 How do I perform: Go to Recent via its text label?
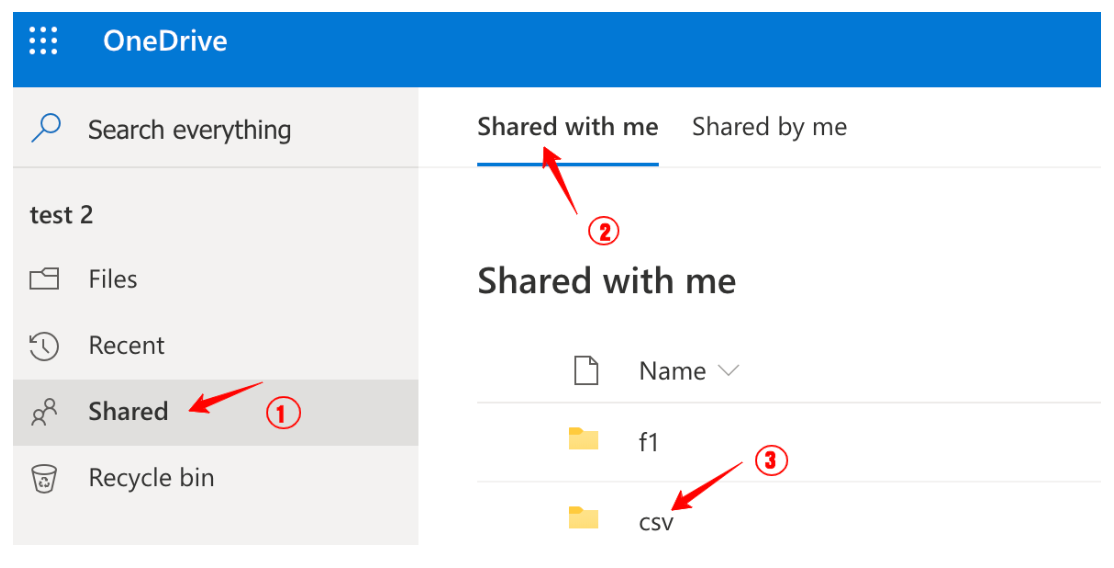click(126, 346)
